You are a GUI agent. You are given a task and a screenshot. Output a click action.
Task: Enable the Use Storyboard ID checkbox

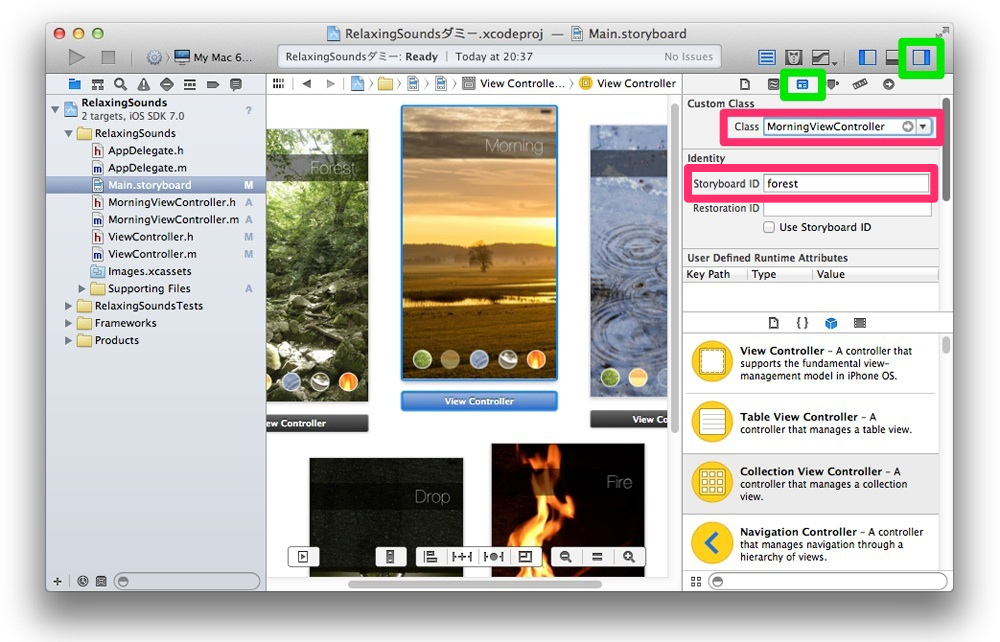769,227
